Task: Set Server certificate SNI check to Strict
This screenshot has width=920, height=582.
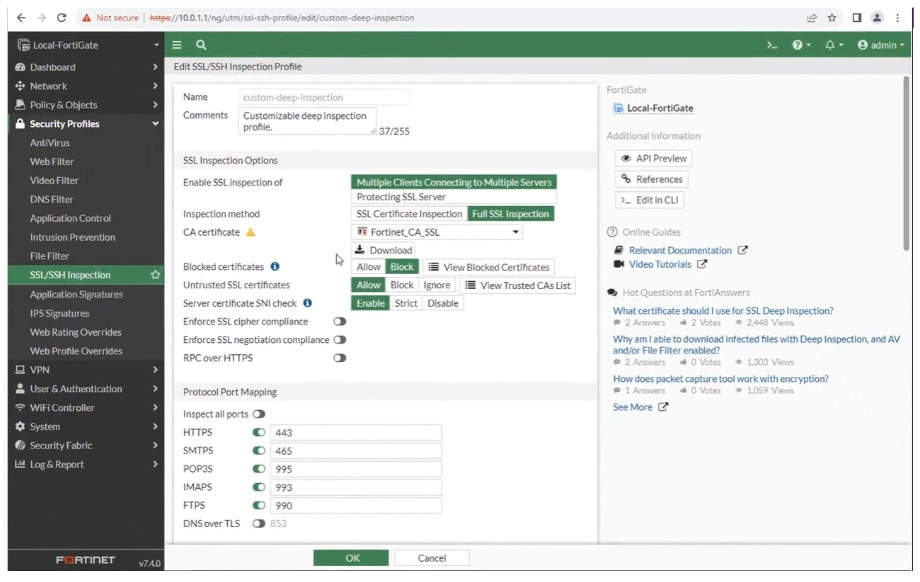Action: [x=405, y=303]
